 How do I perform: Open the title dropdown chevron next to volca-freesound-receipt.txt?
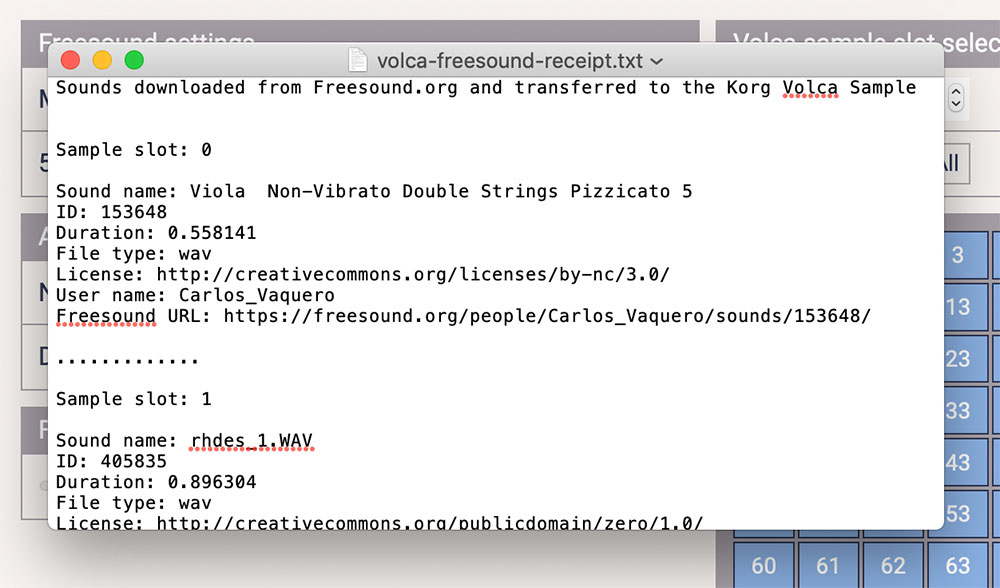[x=657, y=62]
